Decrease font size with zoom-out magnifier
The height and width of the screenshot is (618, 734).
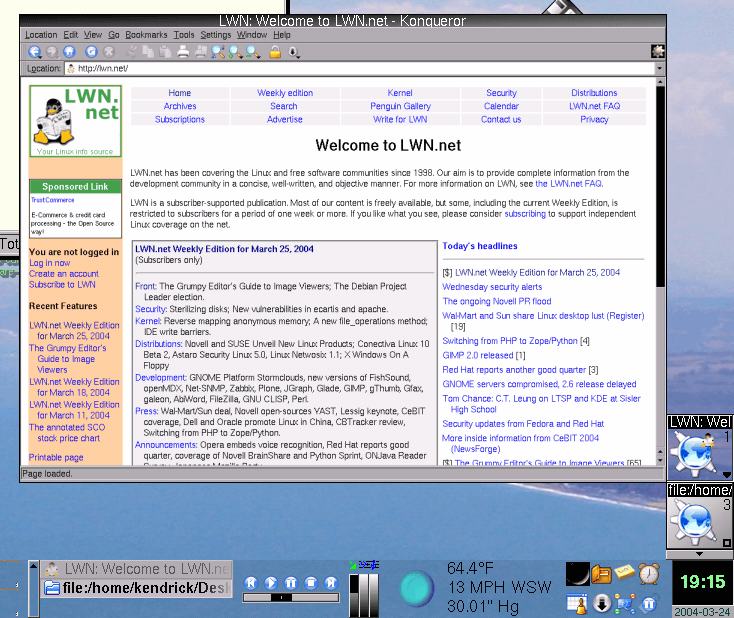[253, 52]
